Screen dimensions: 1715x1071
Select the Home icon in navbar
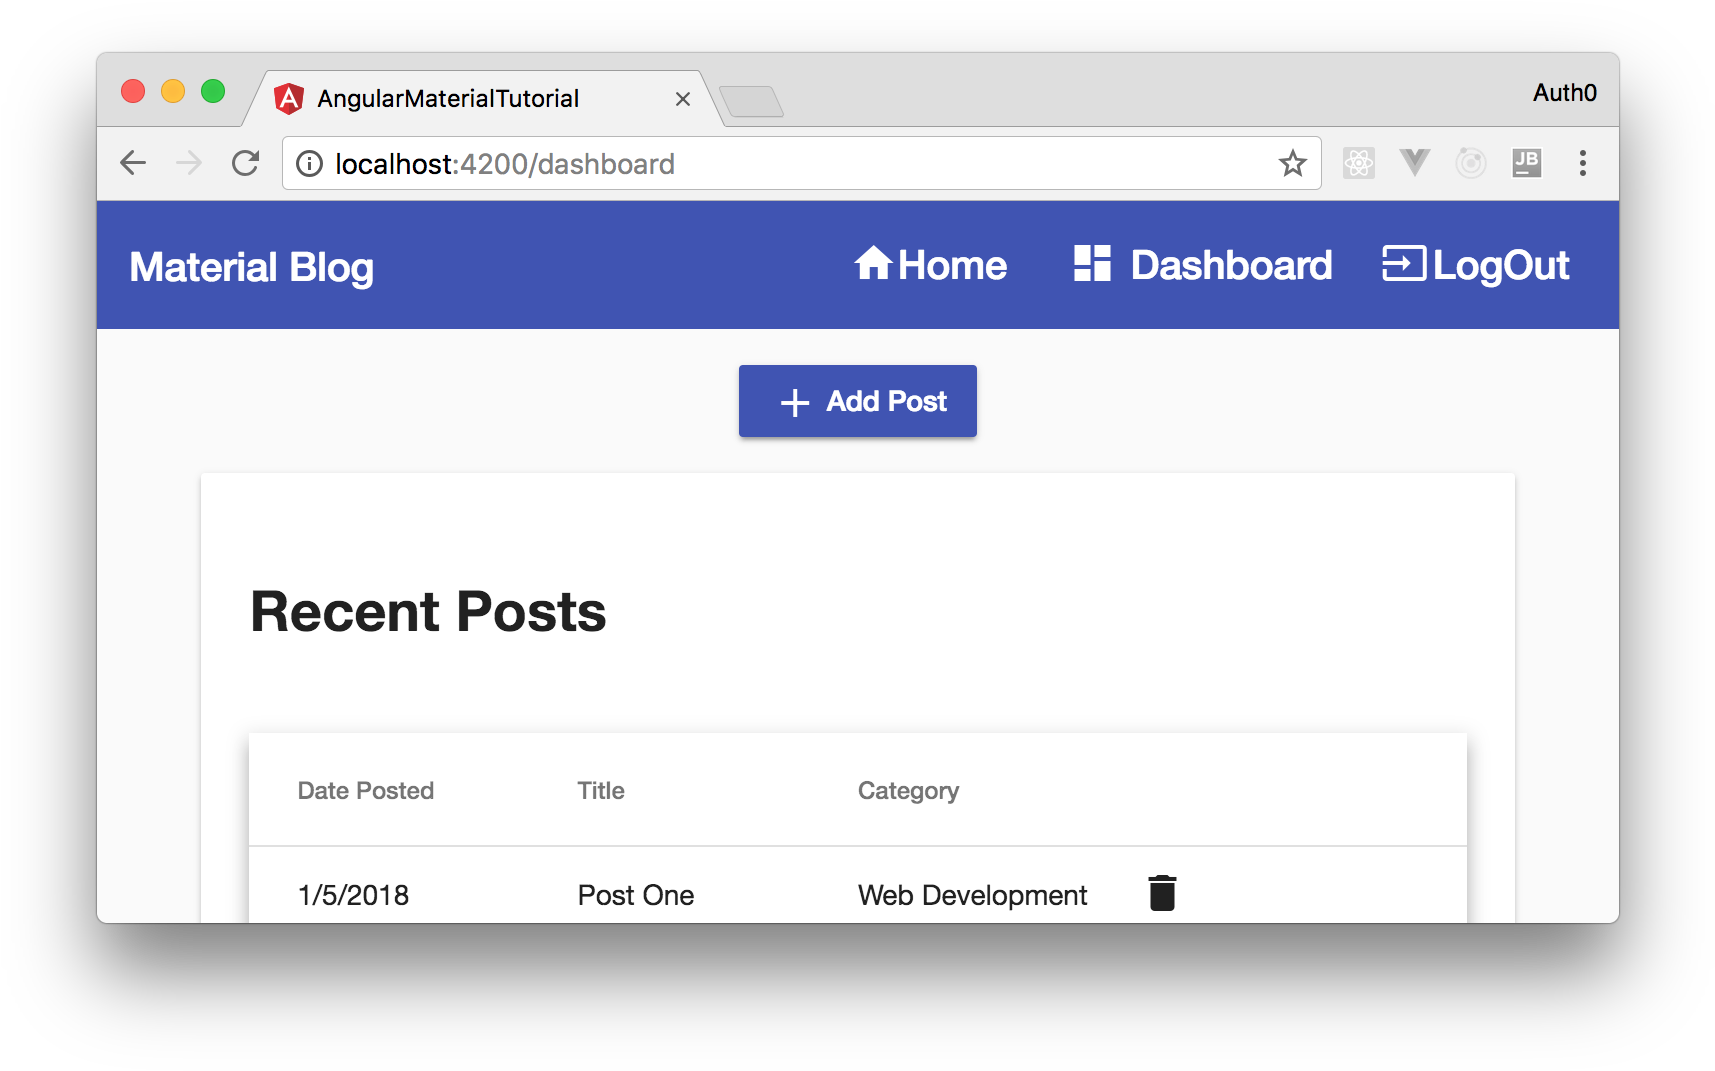coord(872,264)
